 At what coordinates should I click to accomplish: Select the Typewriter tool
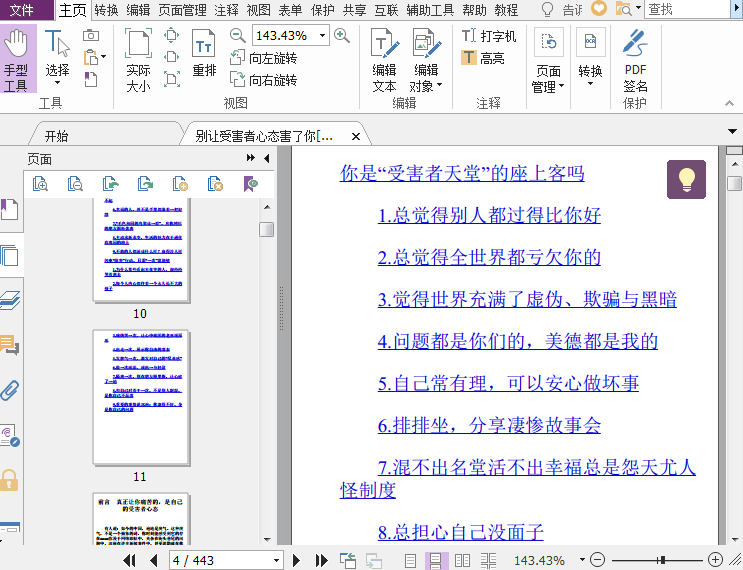point(489,36)
